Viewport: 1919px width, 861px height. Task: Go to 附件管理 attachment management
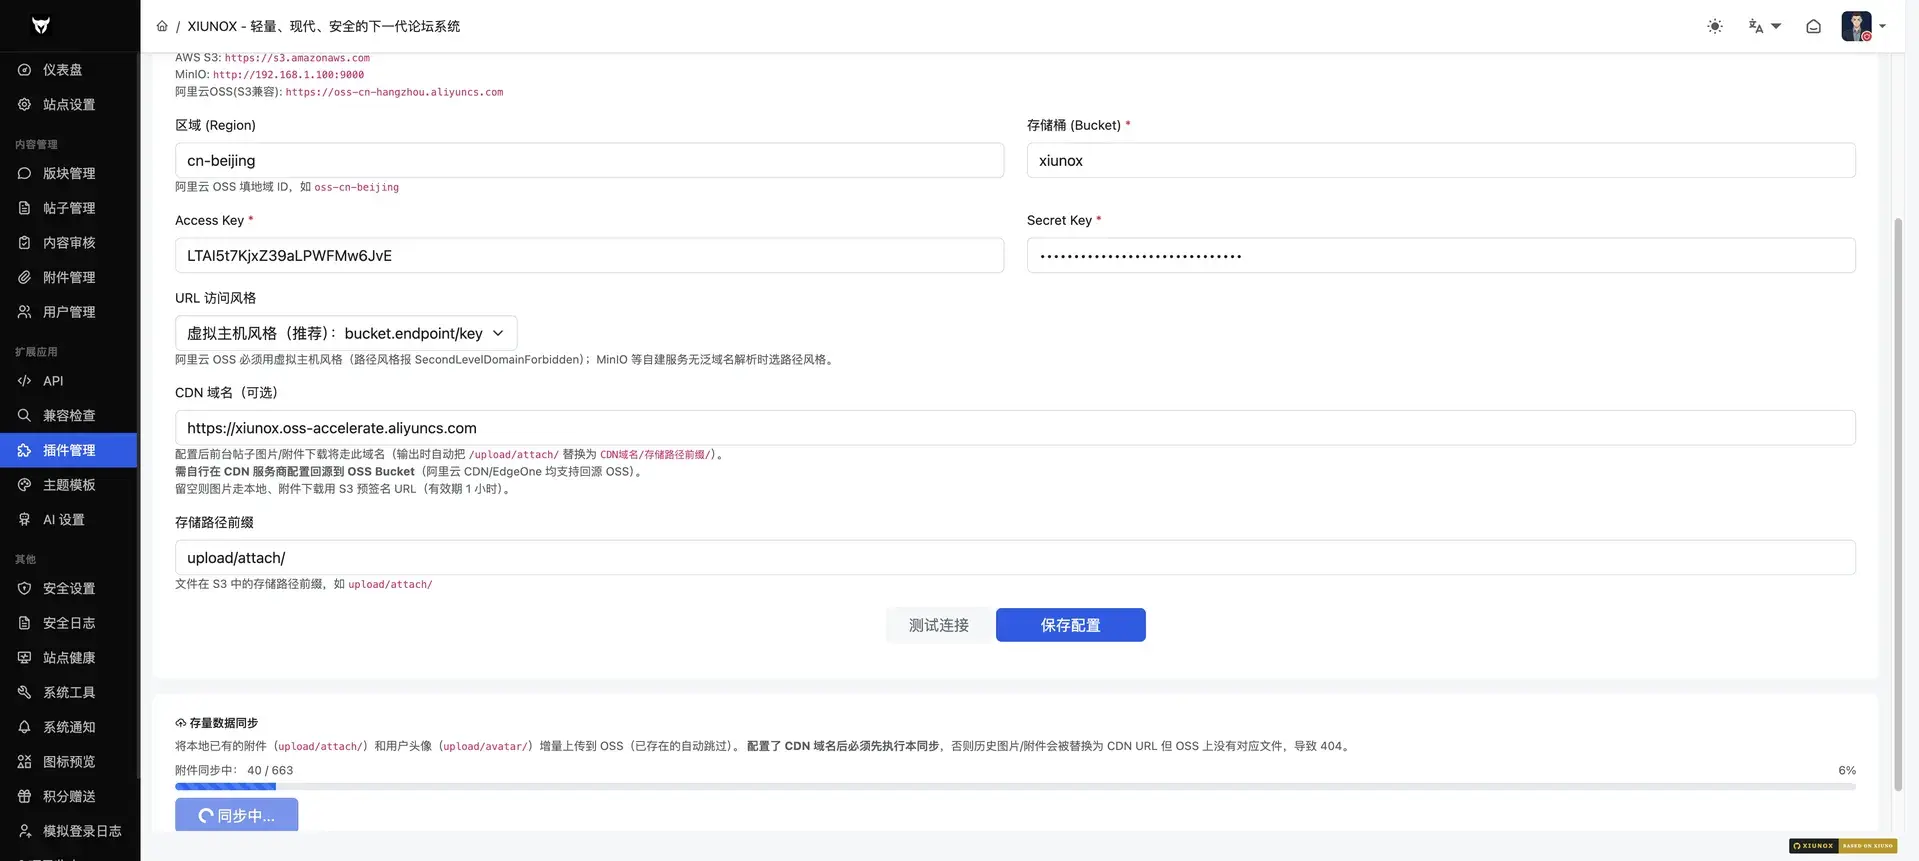pos(68,277)
